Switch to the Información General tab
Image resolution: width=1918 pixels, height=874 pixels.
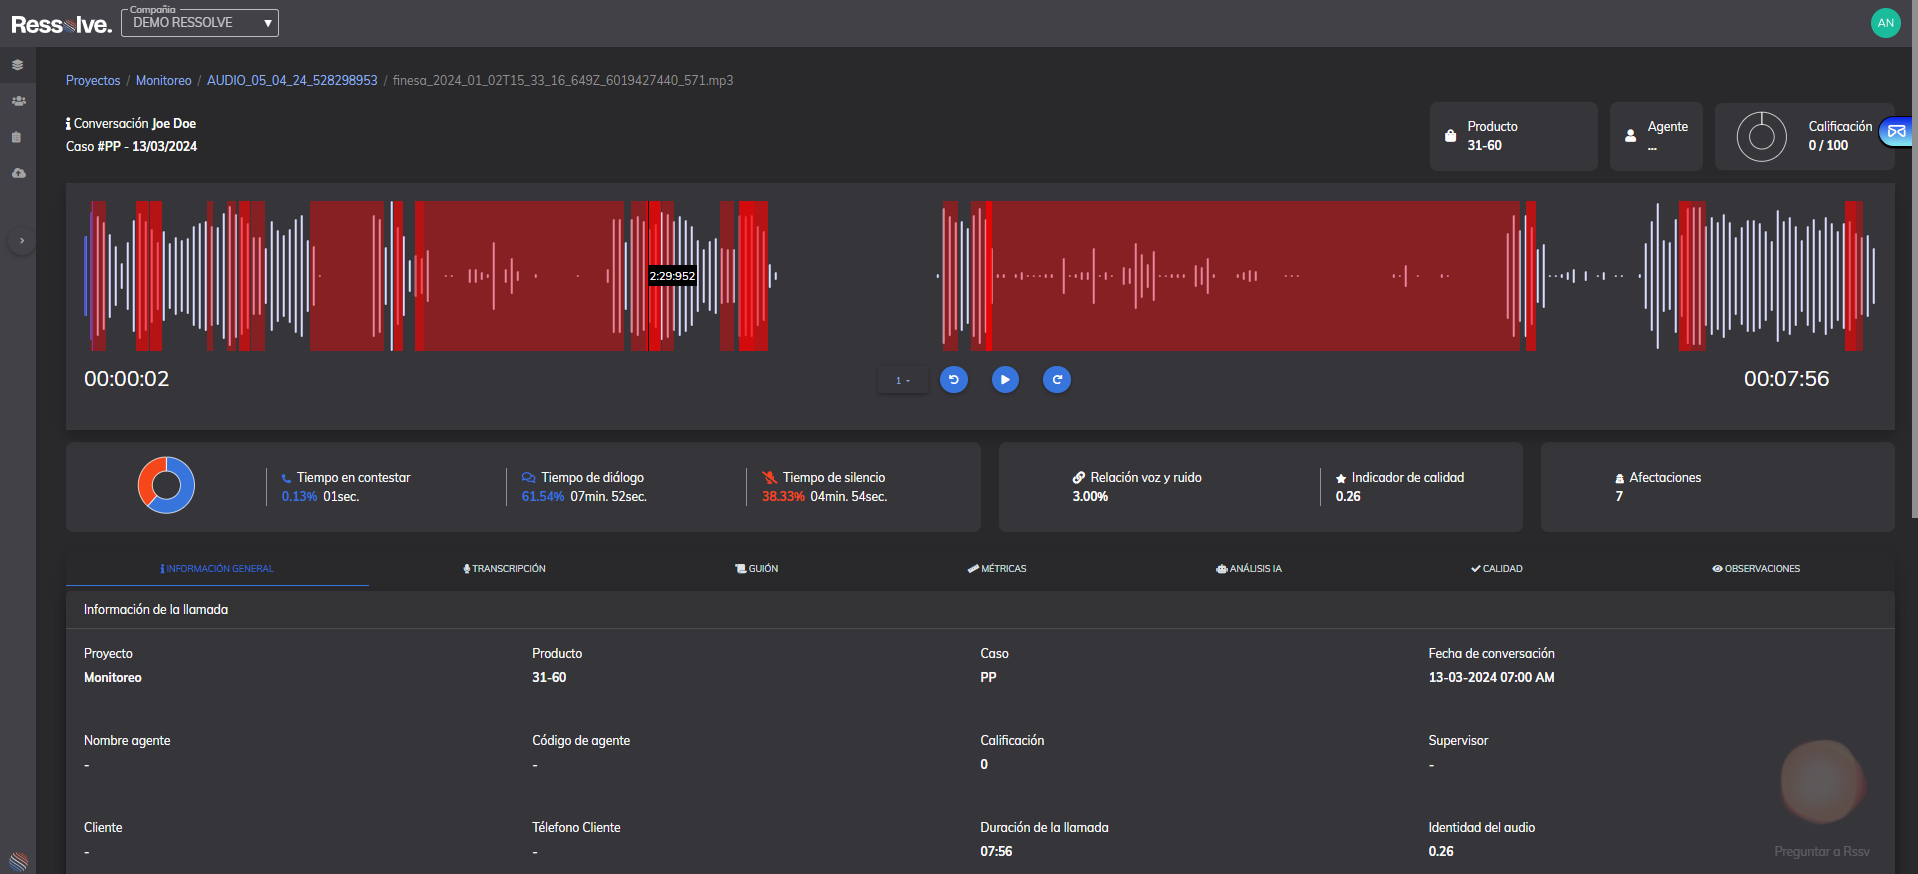coord(217,569)
